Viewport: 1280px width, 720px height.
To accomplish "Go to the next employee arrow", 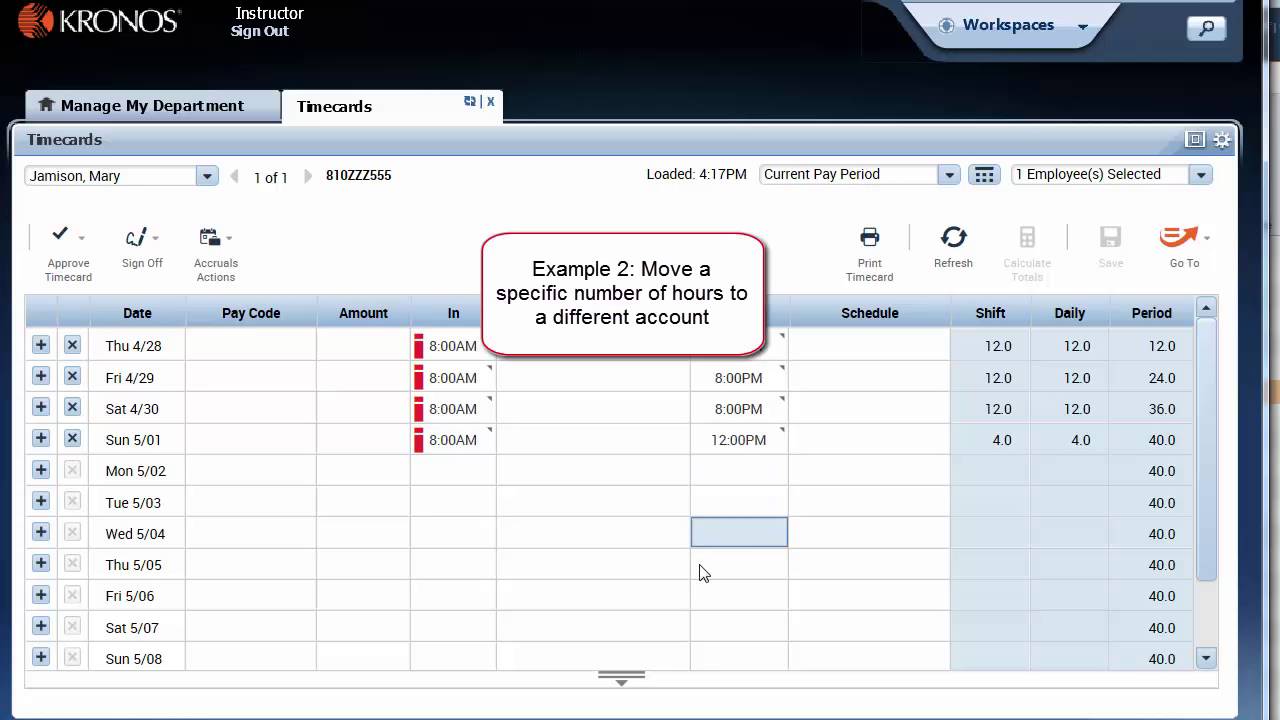I will pyautogui.click(x=308, y=176).
